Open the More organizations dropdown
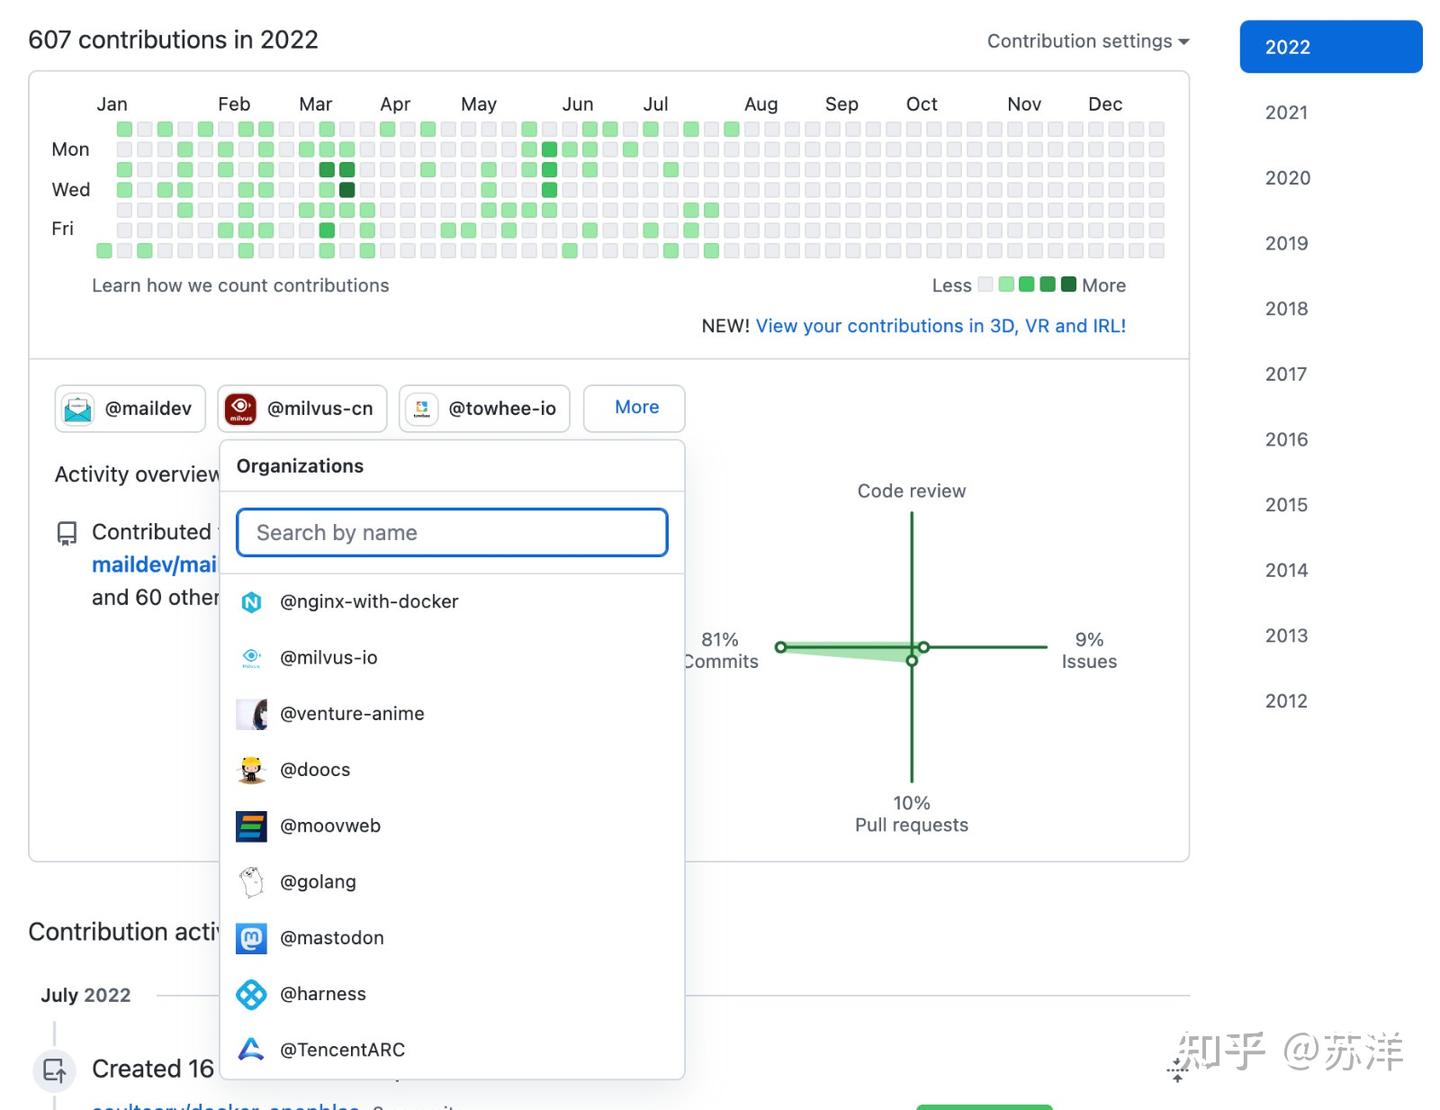Viewport: 1440px width, 1110px height. [634, 408]
